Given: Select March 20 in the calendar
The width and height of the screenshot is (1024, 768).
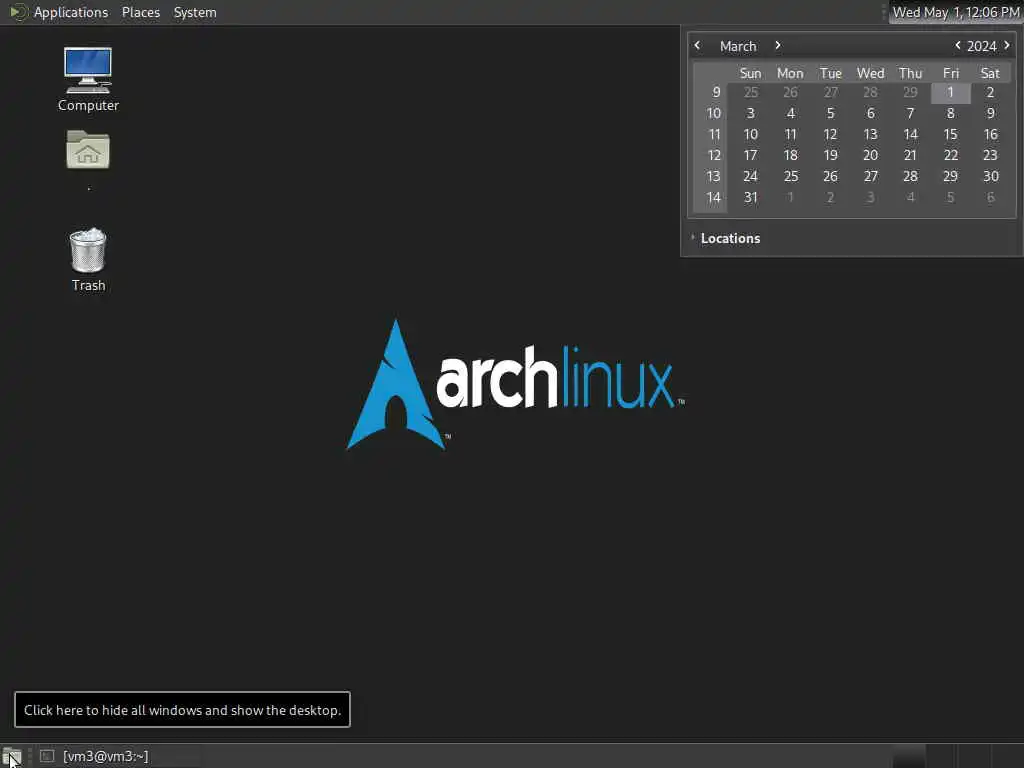Looking at the screenshot, I should click(870, 155).
